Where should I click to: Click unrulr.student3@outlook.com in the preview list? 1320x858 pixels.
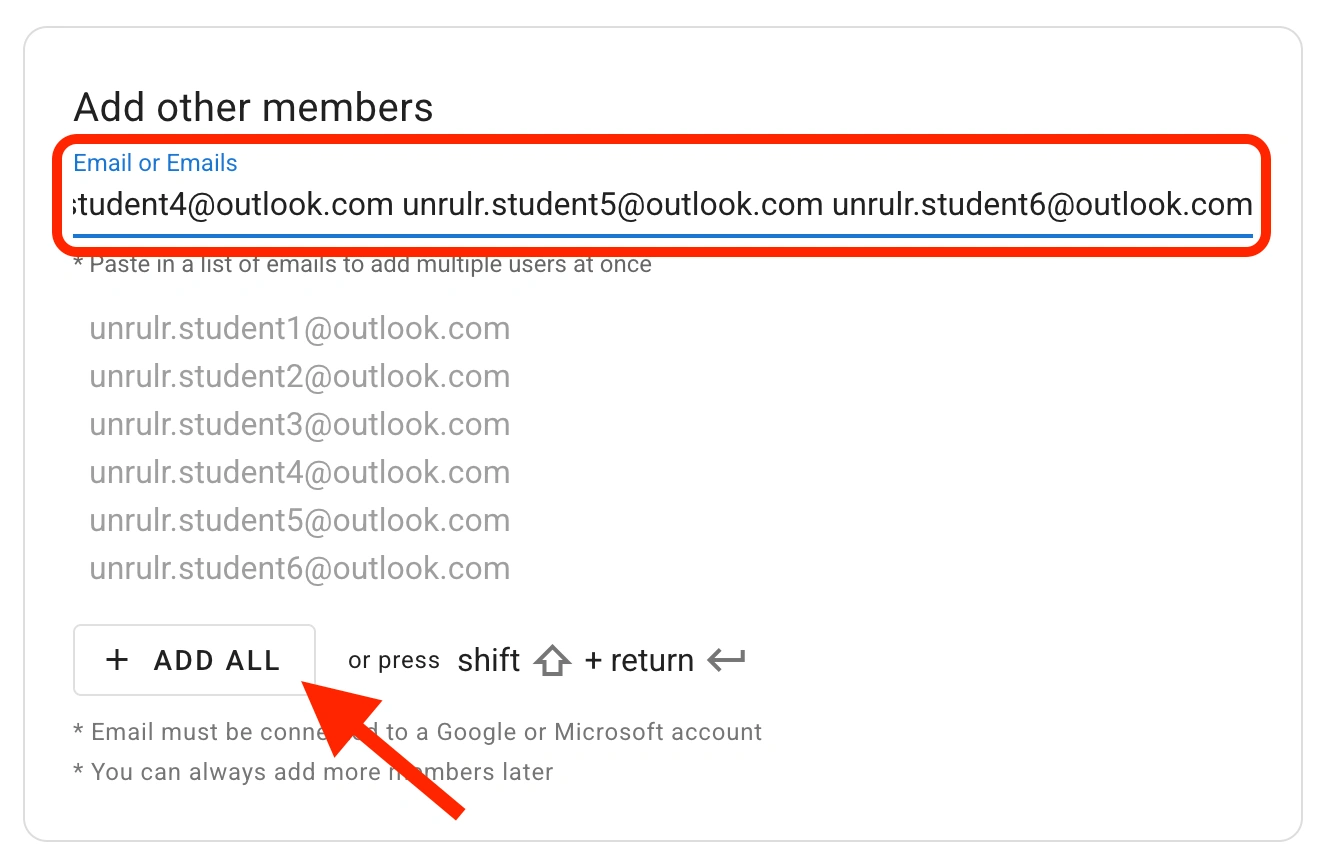299,425
